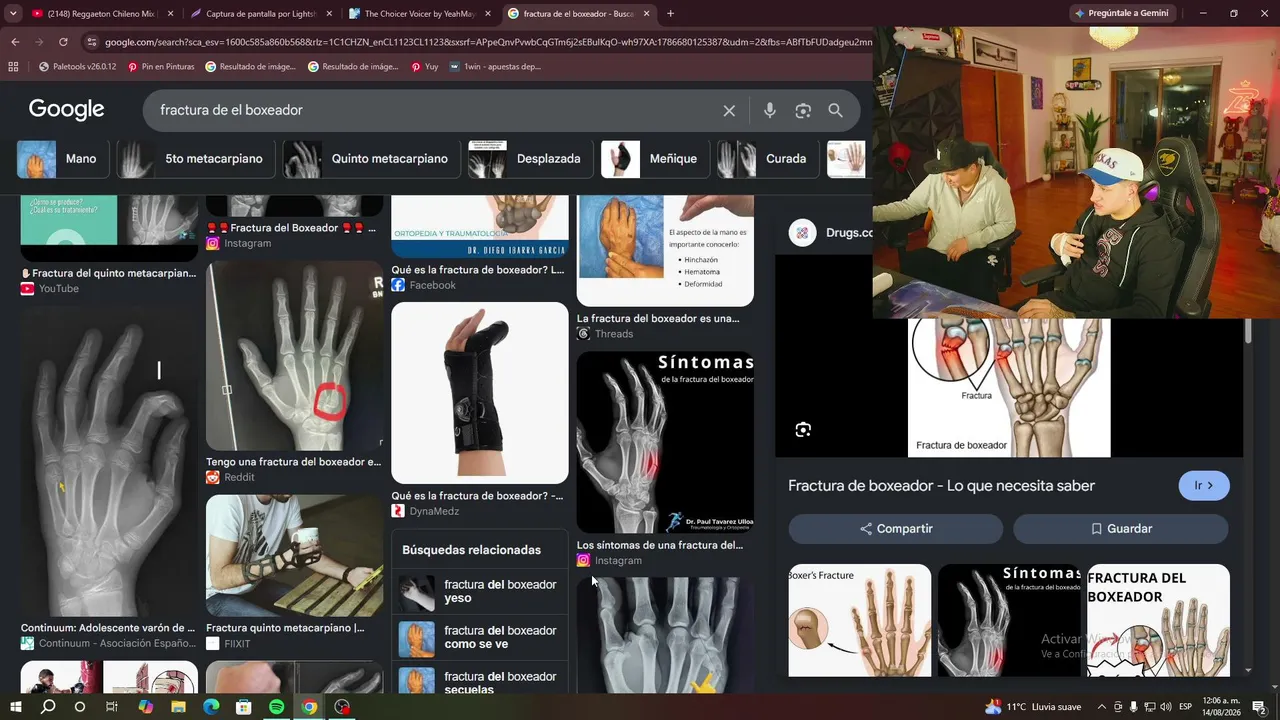This screenshot has height=720, width=1280.
Task: Open the Windows Start menu
Action: click(17, 707)
